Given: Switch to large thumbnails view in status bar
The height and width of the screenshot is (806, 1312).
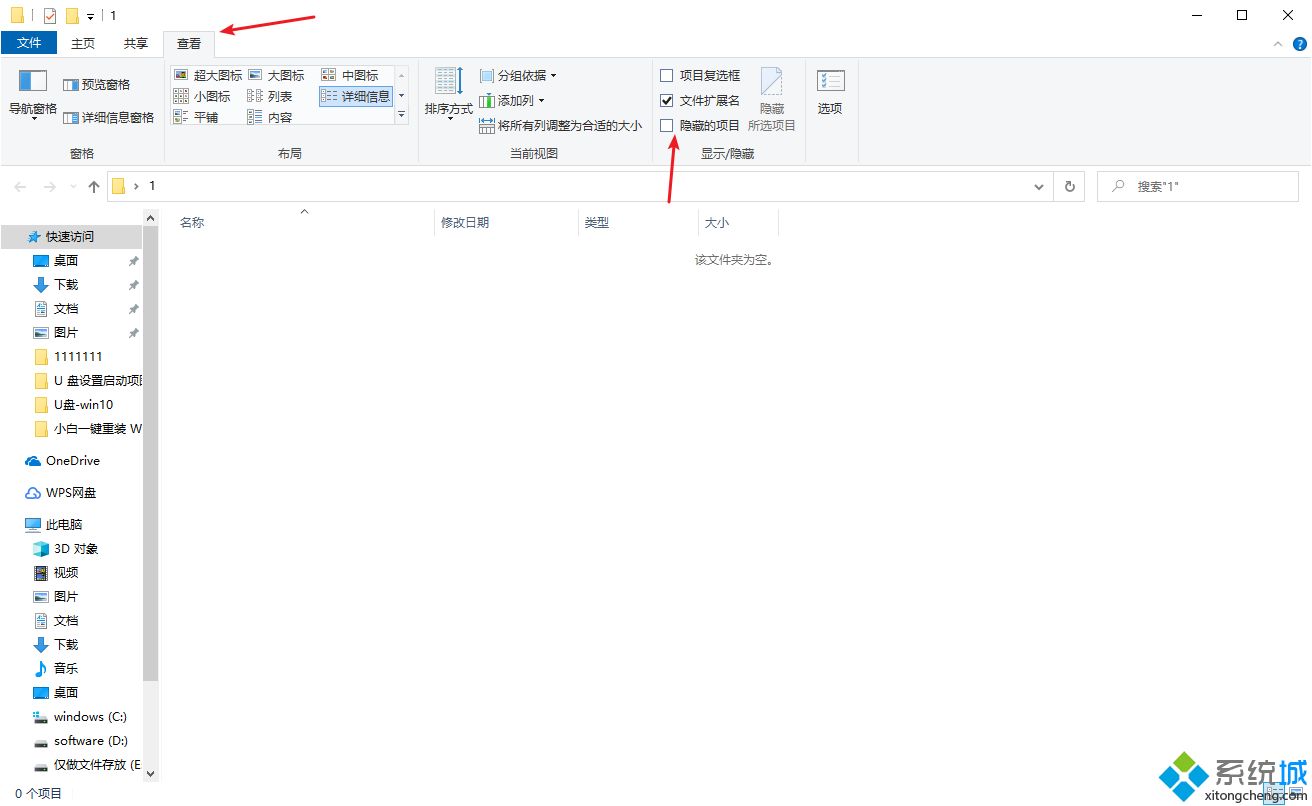Looking at the screenshot, I should pos(1297,795).
